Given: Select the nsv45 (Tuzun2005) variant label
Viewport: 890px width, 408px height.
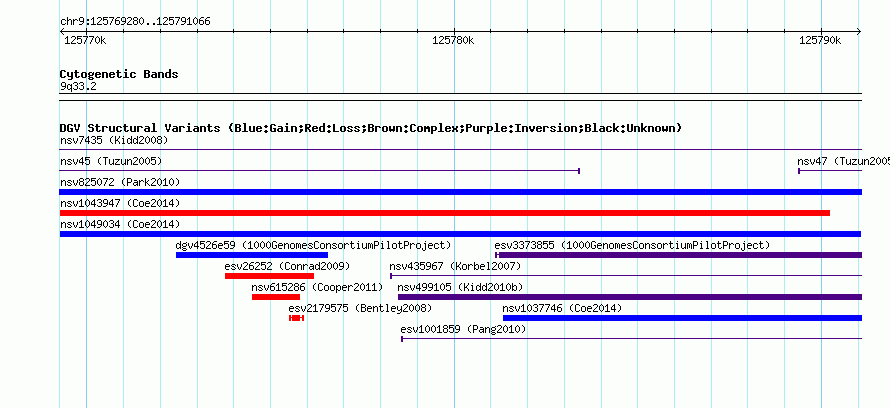Looking at the screenshot, I should pos(111,161).
